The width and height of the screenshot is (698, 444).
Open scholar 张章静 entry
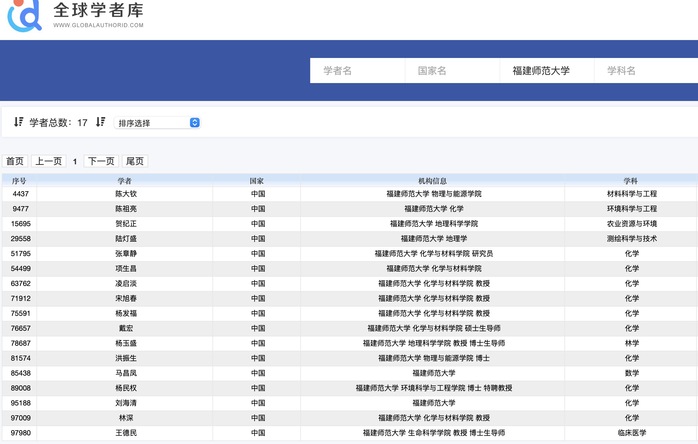(x=125, y=254)
